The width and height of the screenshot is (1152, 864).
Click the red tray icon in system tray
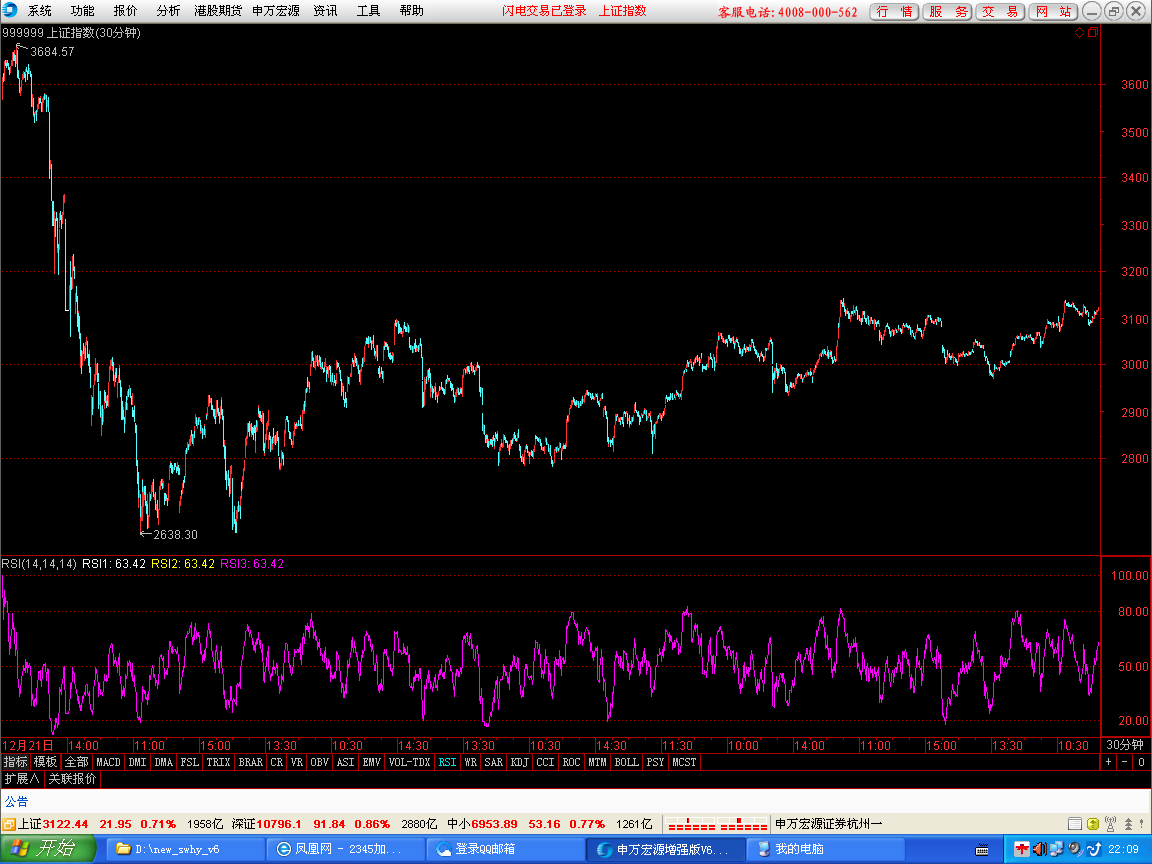click(x=1021, y=849)
